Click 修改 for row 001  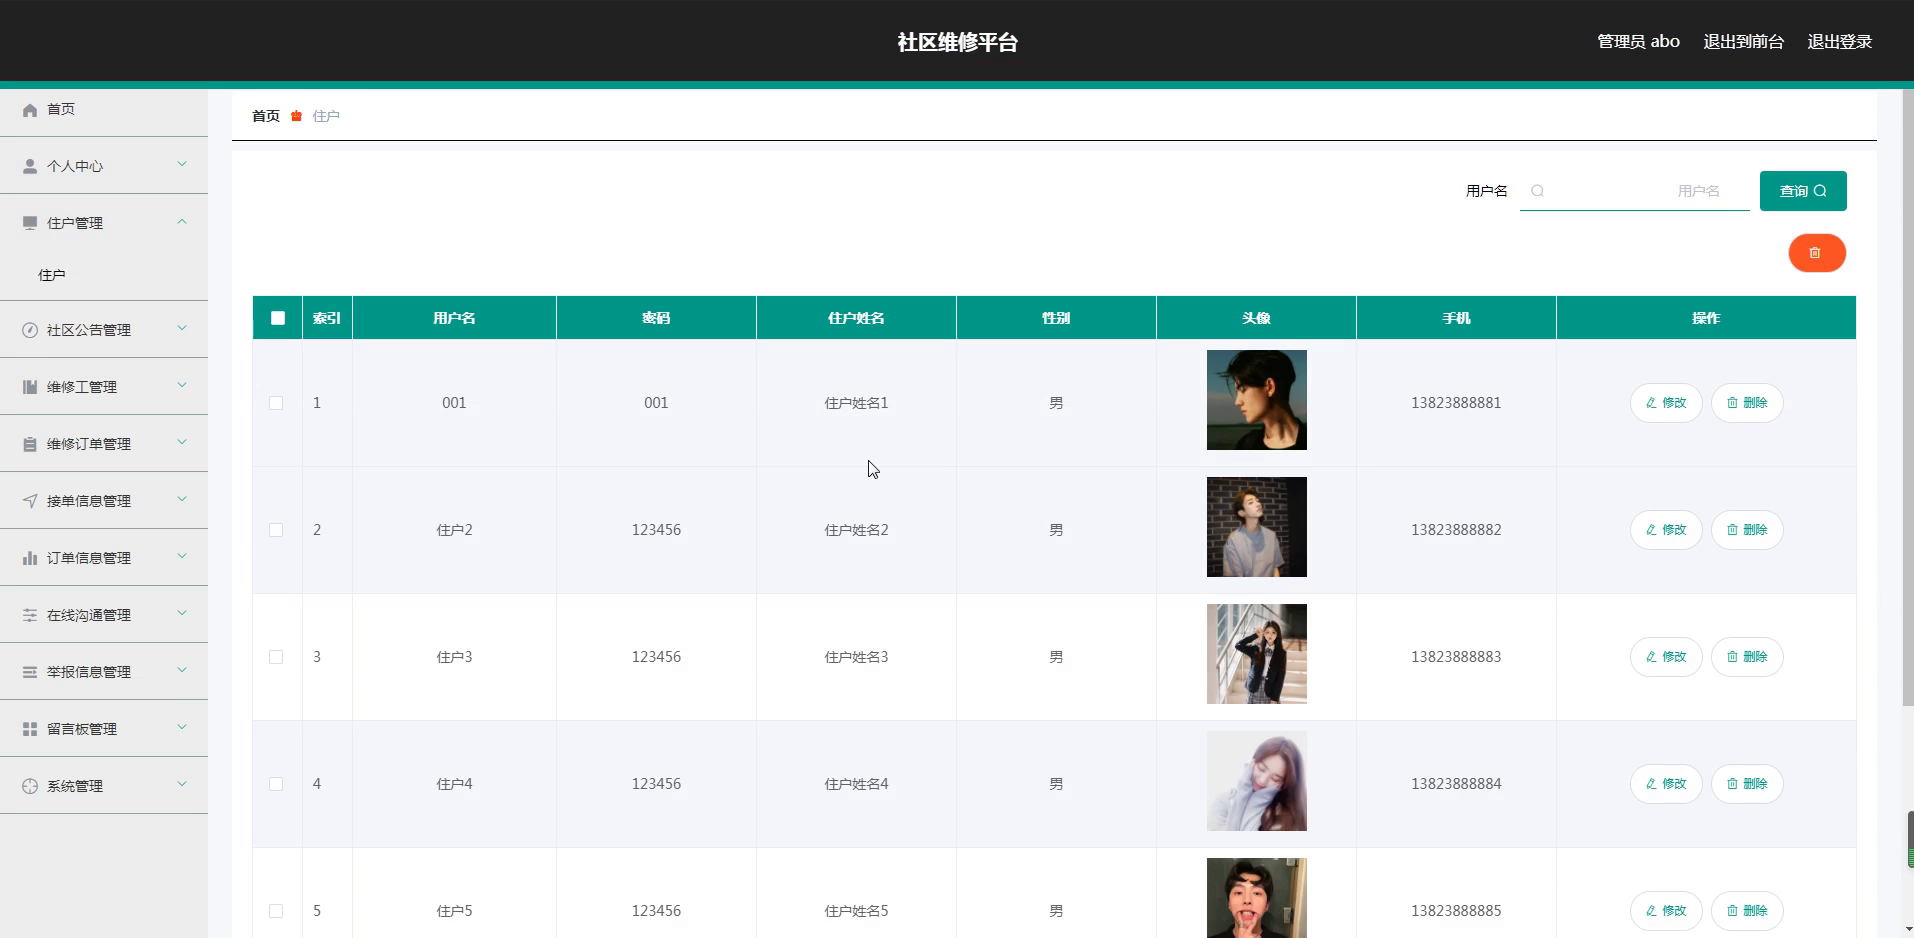coord(1666,403)
